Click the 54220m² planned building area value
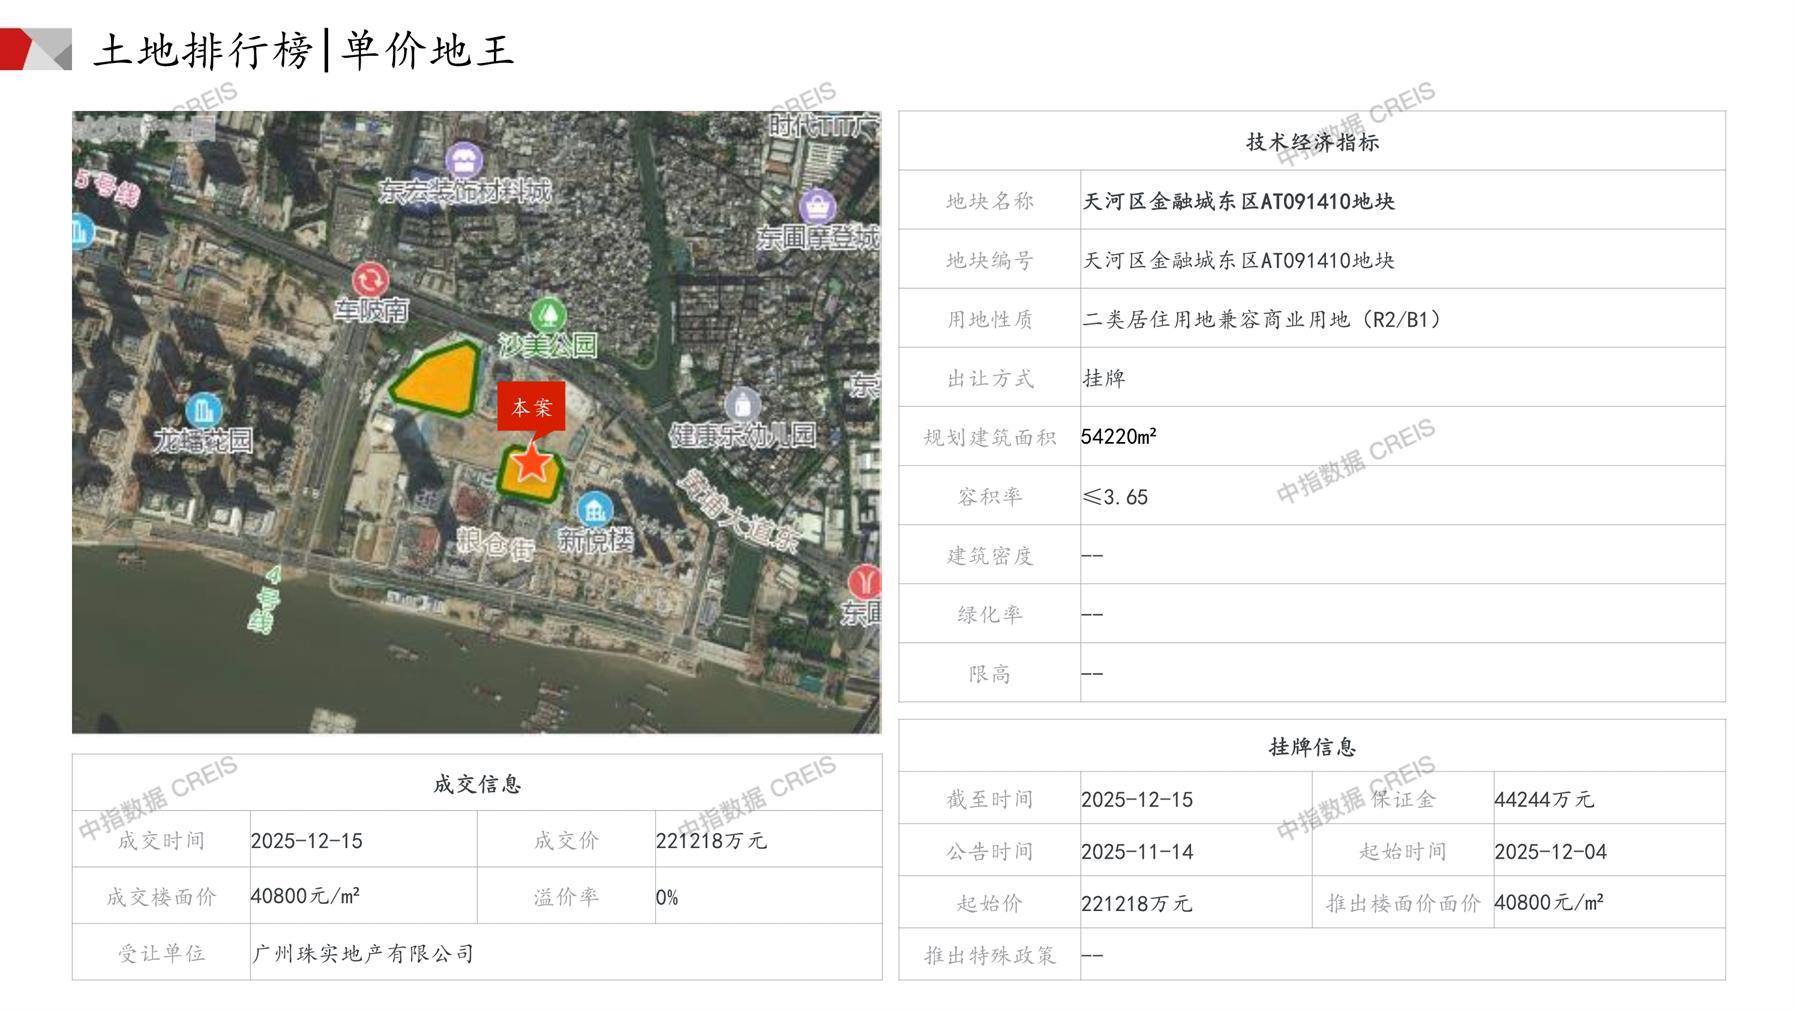 pyautogui.click(x=1119, y=437)
